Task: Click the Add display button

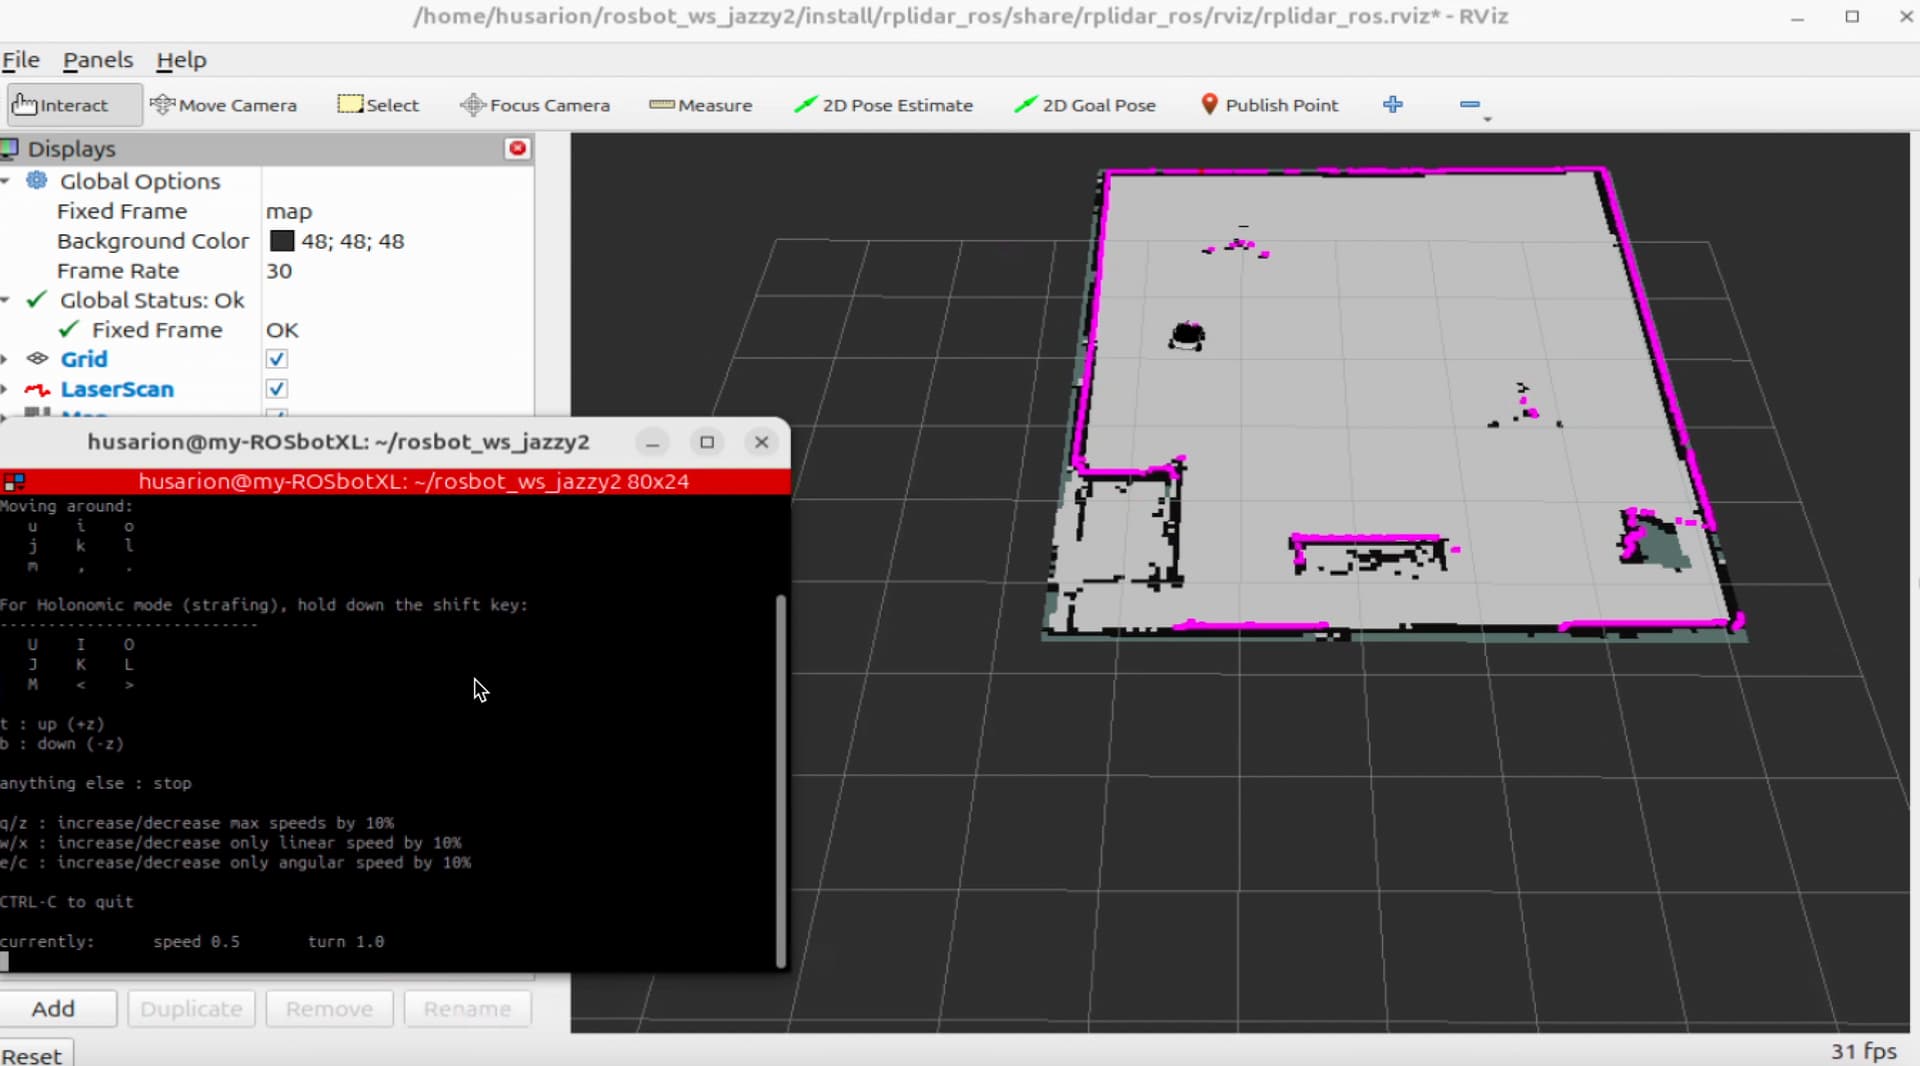Action: point(54,1009)
